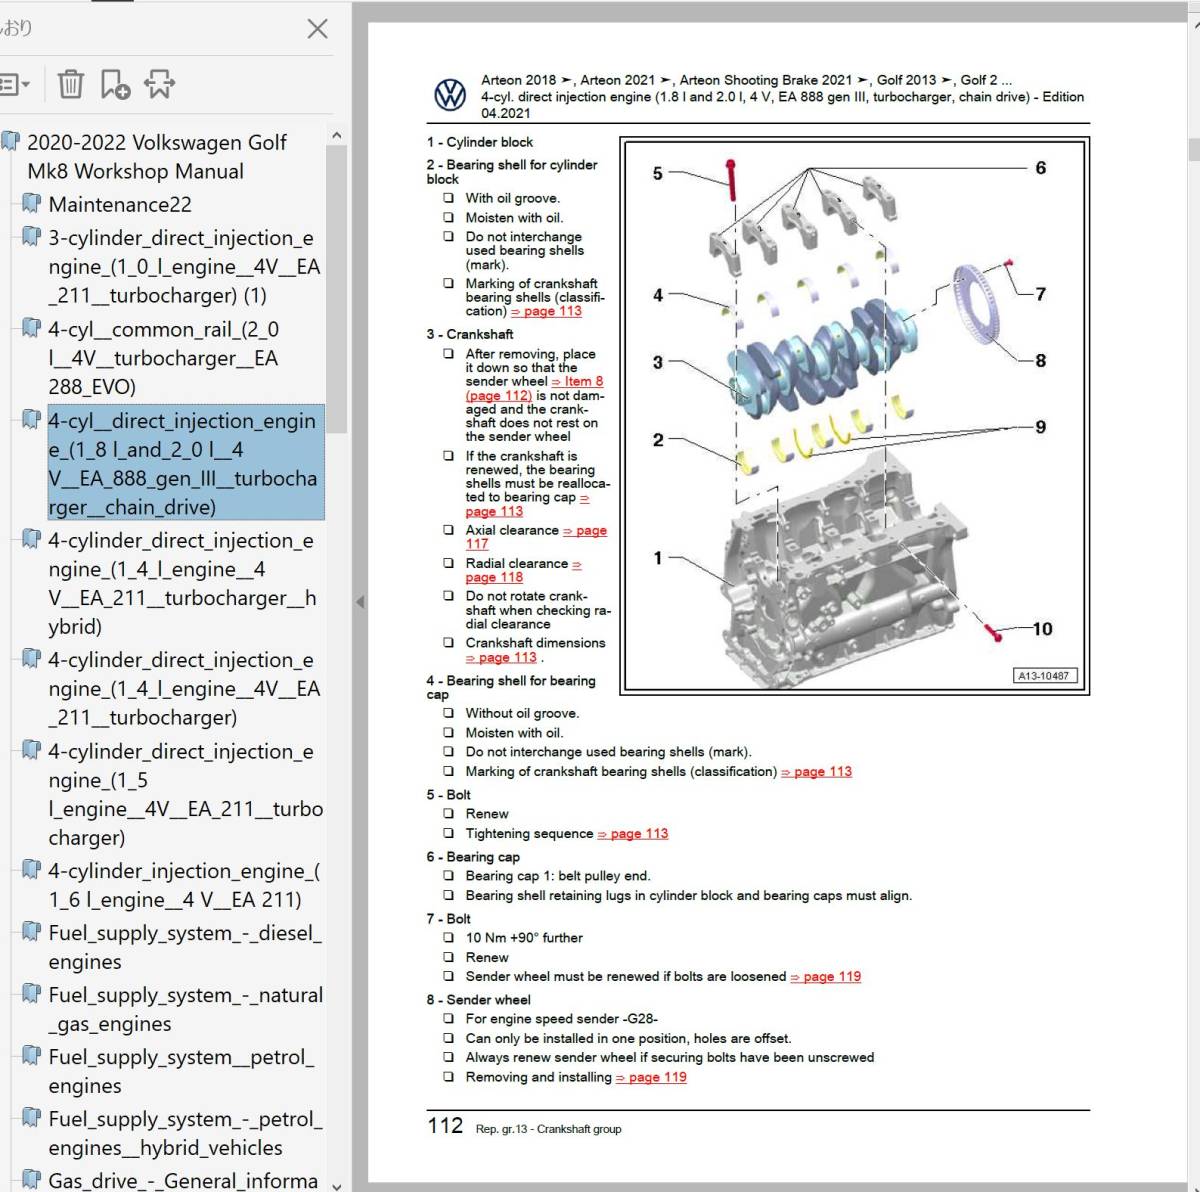Delete the selected bookmark with trash icon
This screenshot has height=1192, width=1200.
coord(71,84)
